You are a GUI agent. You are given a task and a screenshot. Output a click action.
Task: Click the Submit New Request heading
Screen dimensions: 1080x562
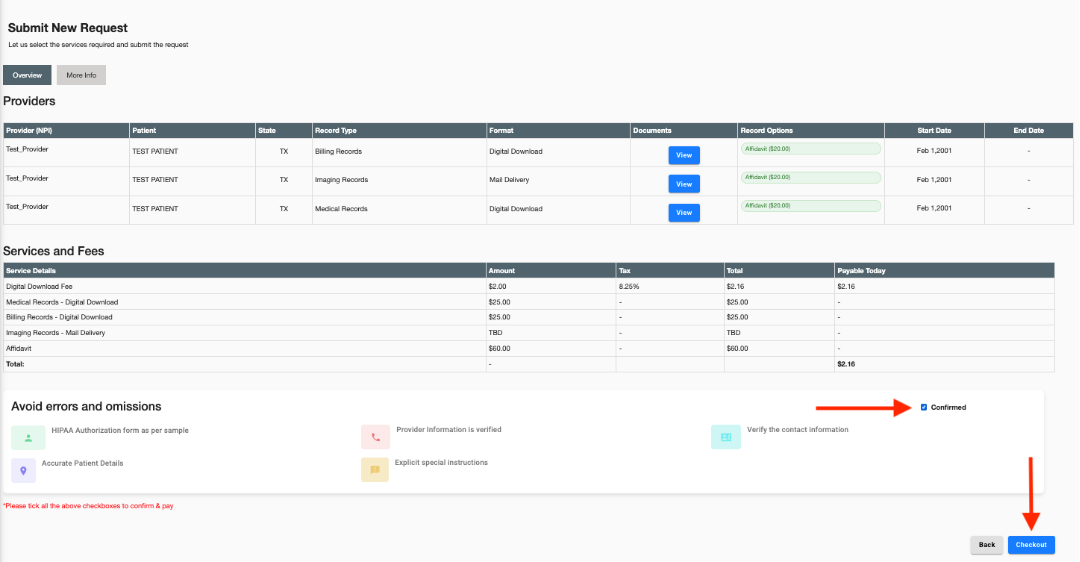pos(68,28)
